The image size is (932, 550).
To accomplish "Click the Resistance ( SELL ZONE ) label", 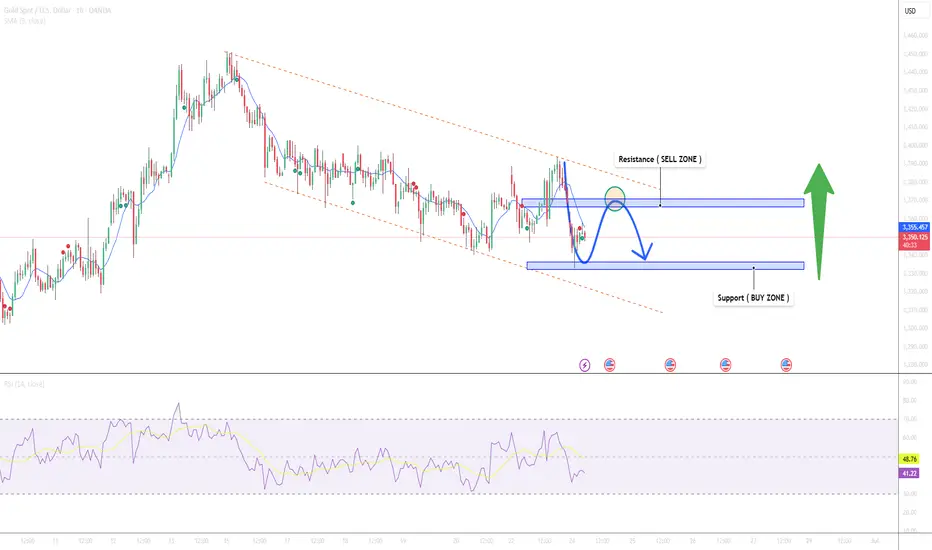I will (660, 159).
